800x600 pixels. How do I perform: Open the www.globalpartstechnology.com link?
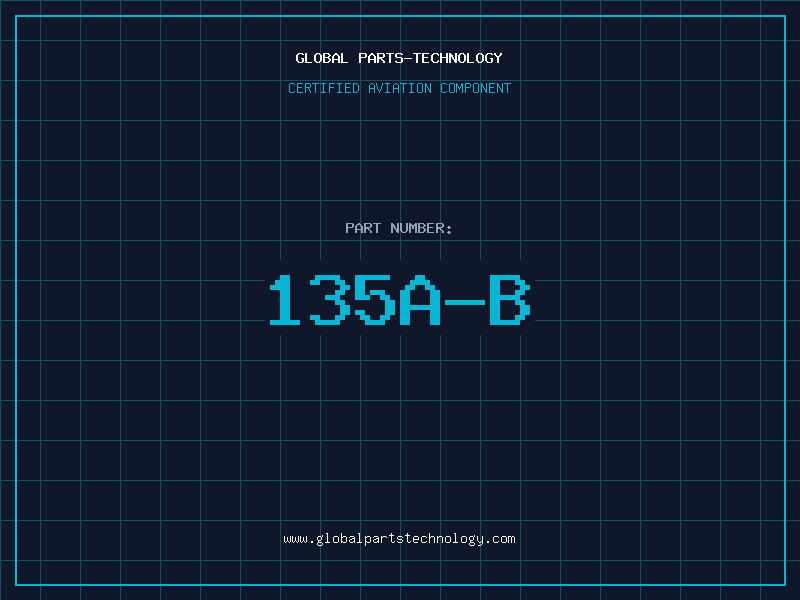pyautogui.click(x=399, y=539)
